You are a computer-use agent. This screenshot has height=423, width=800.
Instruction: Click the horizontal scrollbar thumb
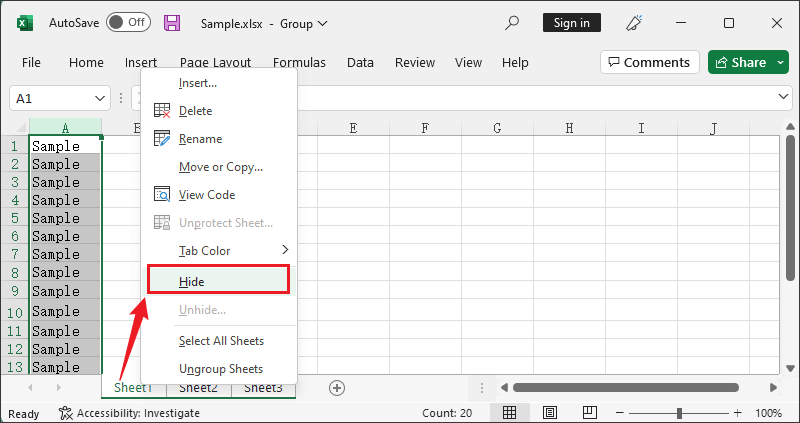(626, 388)
